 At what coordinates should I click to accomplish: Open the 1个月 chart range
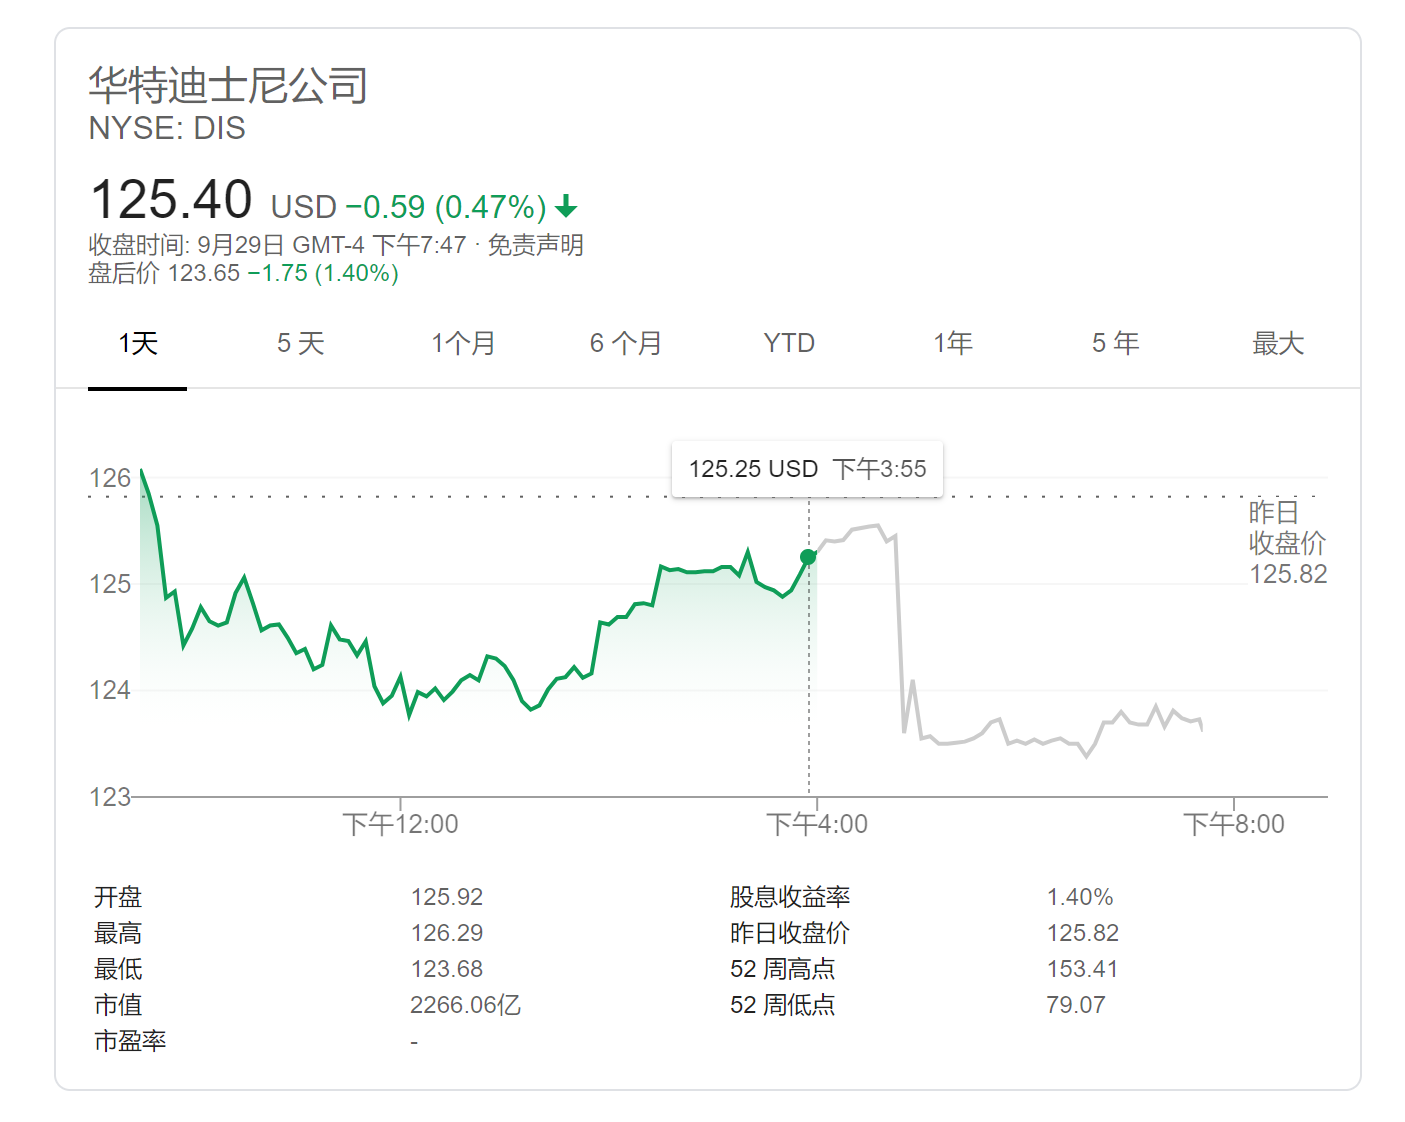tap(463, 344)
